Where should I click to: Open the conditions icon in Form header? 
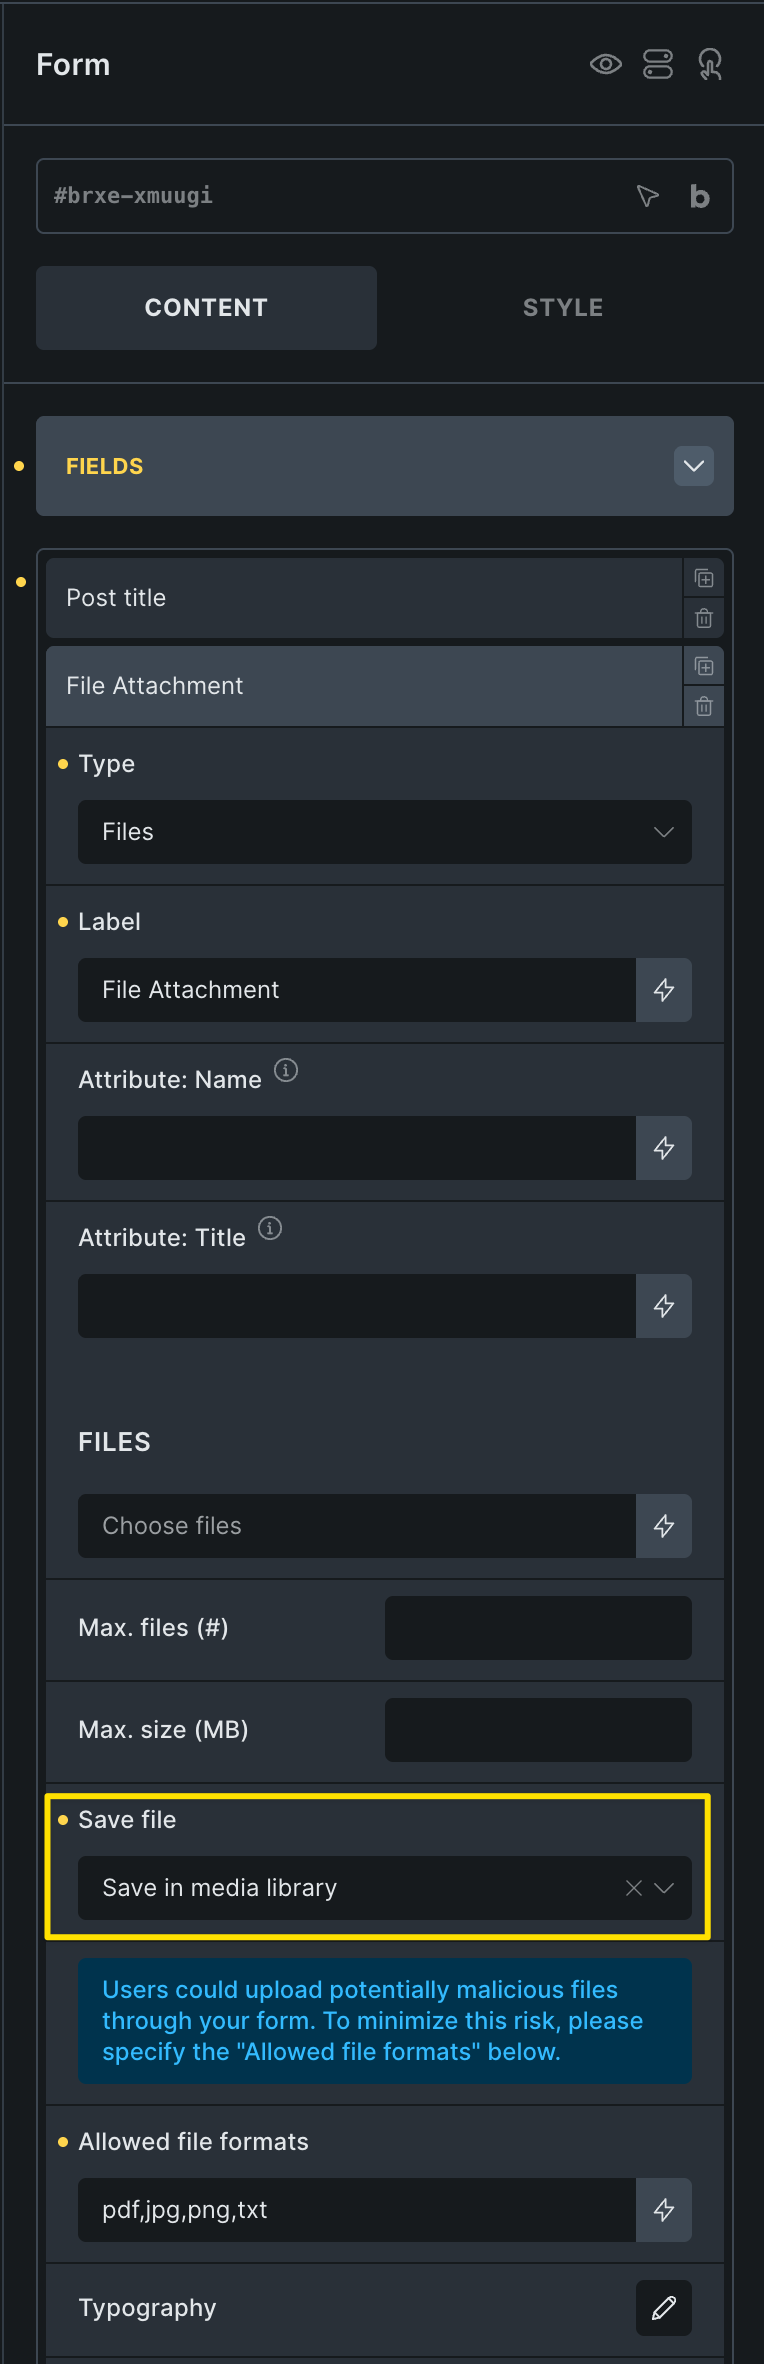click(x=658, y=65)
